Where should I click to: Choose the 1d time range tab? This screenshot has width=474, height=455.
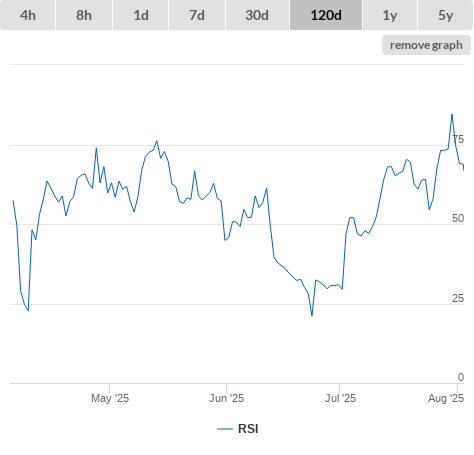click(141, 15)
